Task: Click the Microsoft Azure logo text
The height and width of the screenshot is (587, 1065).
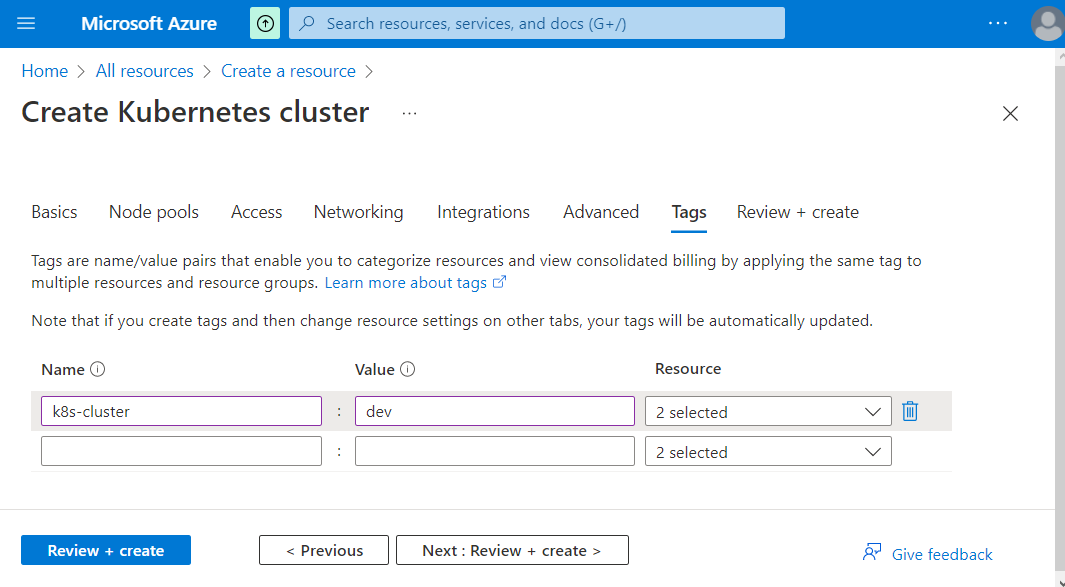Action: [x=149, y=24]
